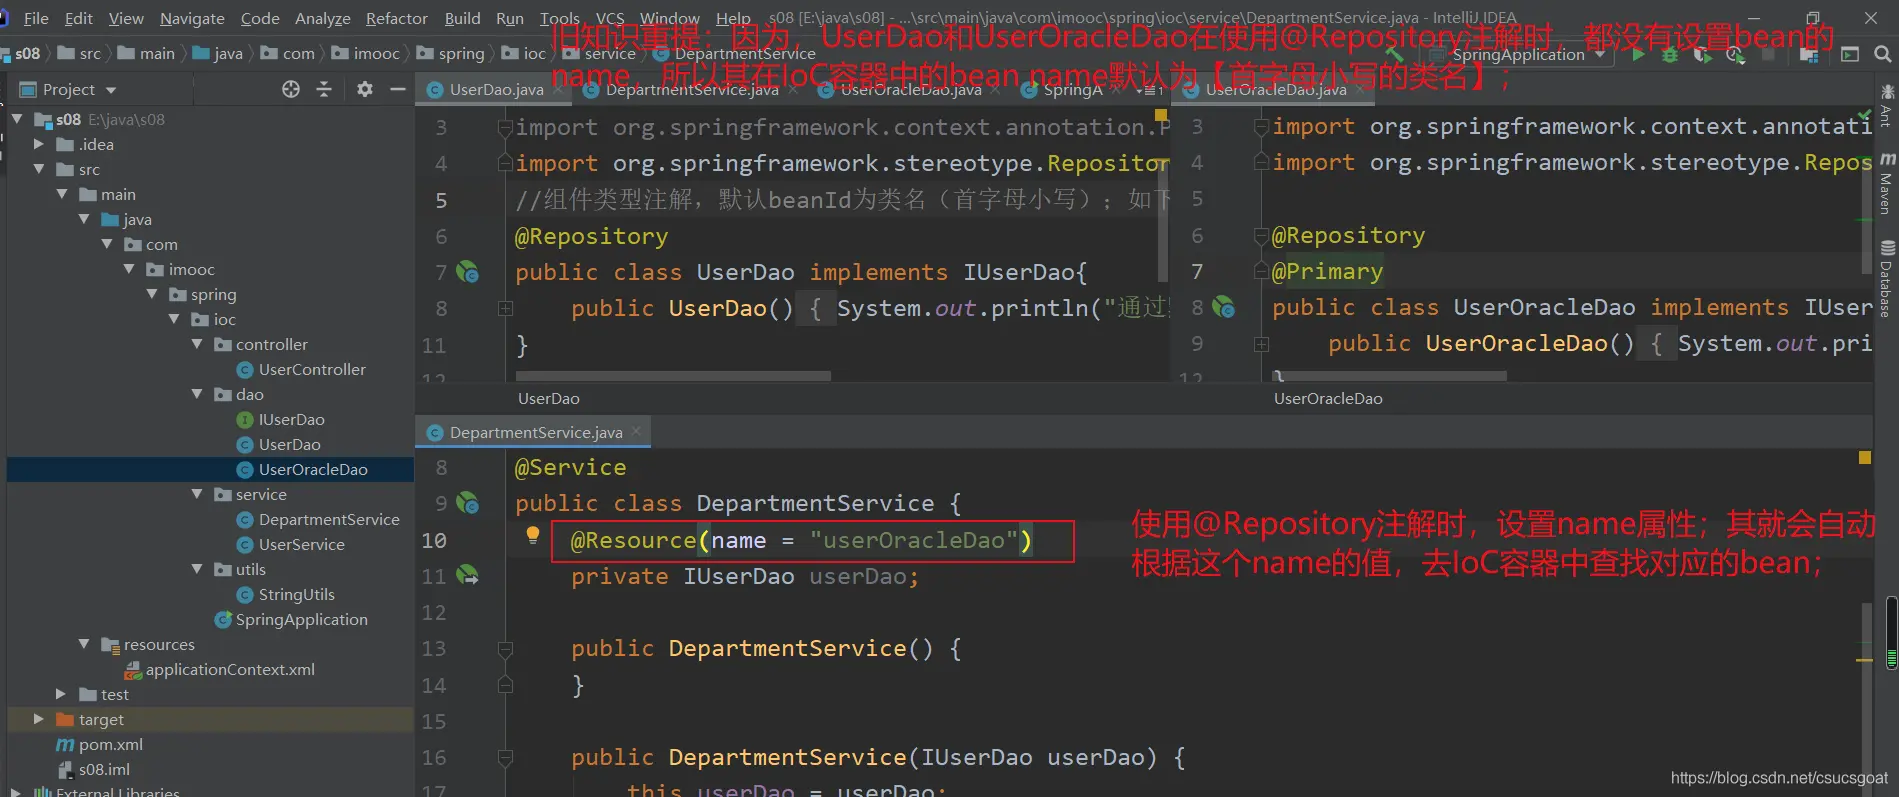The width and height of the screenshot is (1899, 797).
Task: Click the locate file crosshair icon
Action: click(291, 89)
